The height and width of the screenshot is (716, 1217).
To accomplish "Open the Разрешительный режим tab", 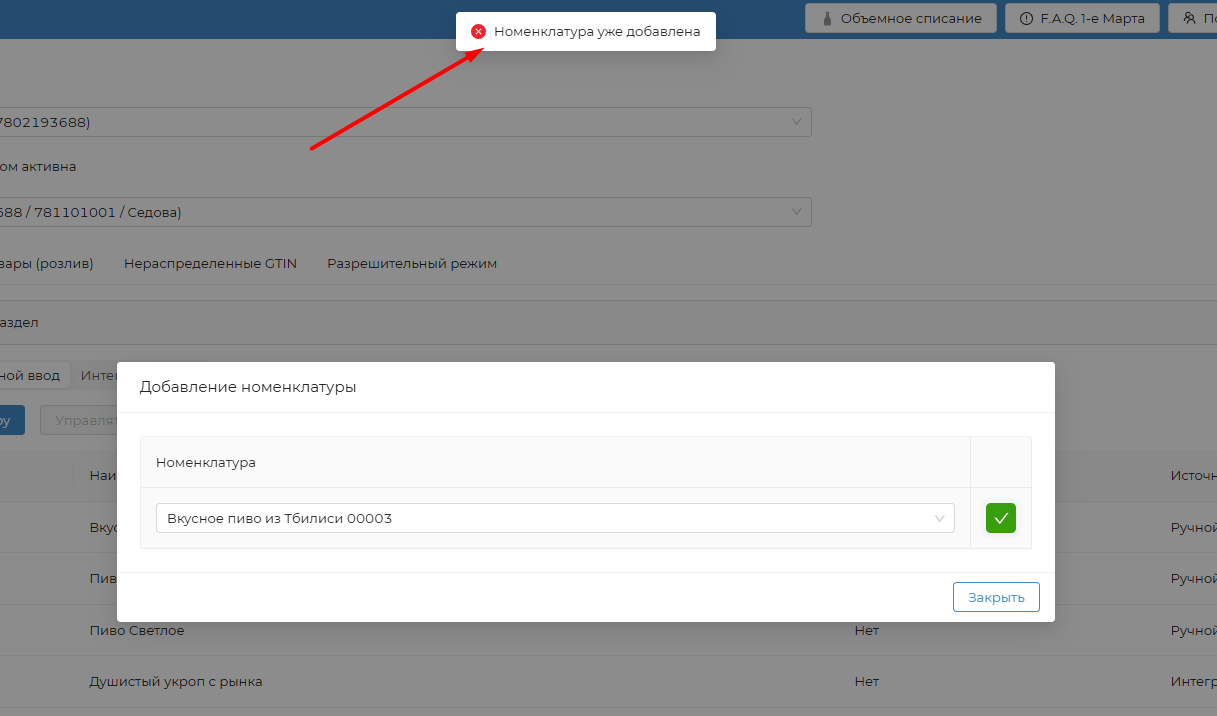I will pyautogui.click(x=411, y=264).
